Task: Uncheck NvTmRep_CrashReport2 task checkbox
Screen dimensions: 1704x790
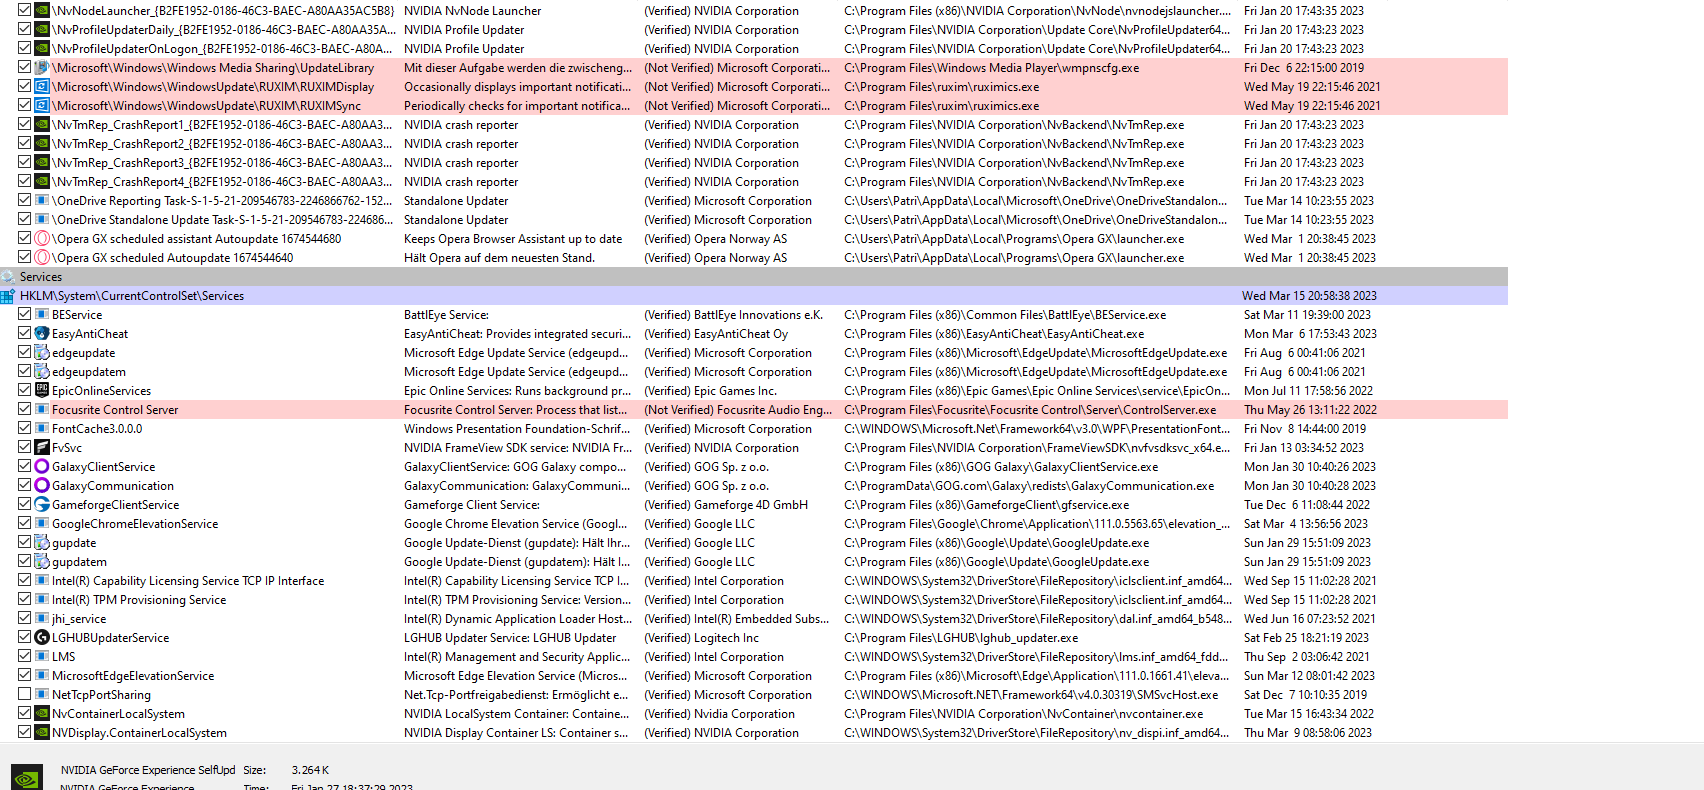Action: pos(24,143)
